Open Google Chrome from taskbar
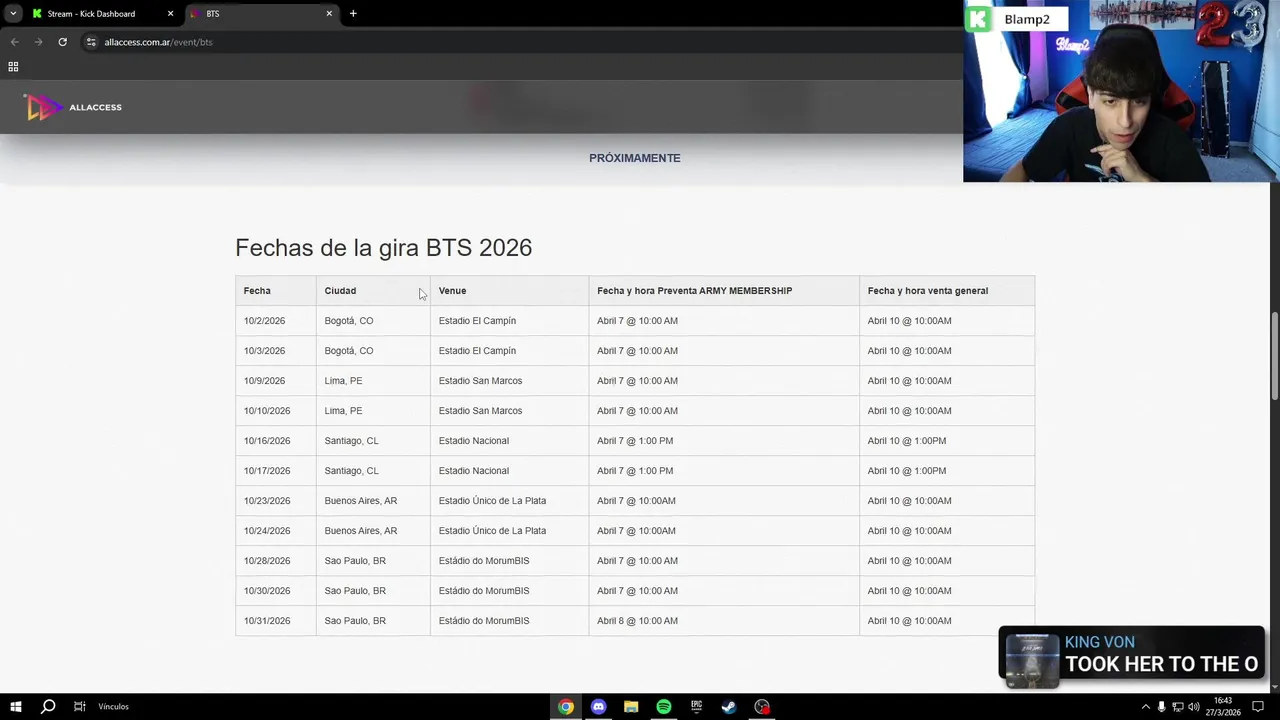This screenshot has width=1280, height=720. (x=566, y=707)
